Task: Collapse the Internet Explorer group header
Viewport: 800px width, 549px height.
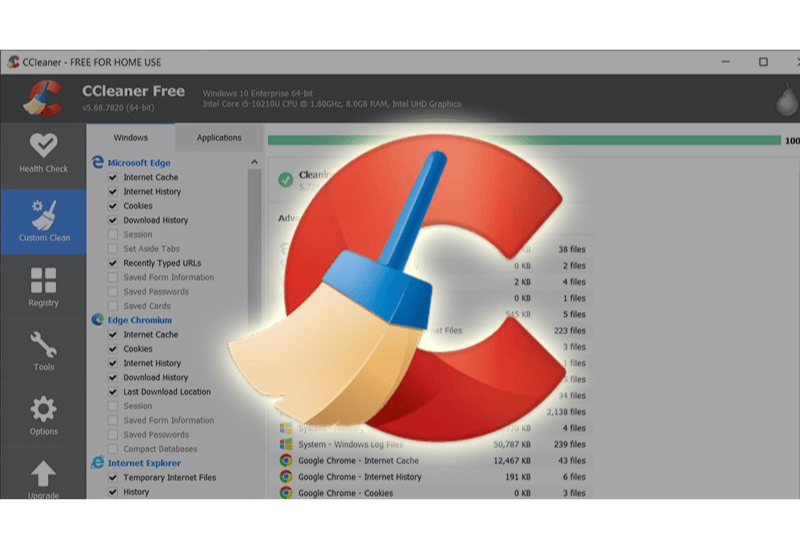Action: pyautogui.click(x=144, y=462)
